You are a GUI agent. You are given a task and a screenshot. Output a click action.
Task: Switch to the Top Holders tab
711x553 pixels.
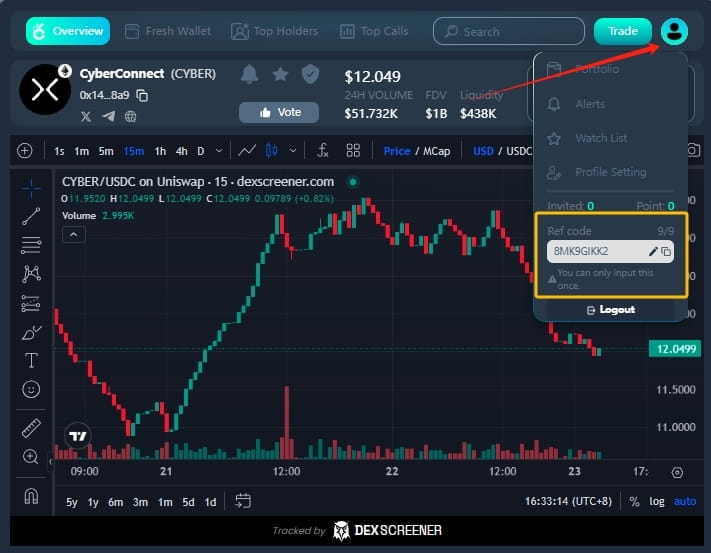click(275, 31)
